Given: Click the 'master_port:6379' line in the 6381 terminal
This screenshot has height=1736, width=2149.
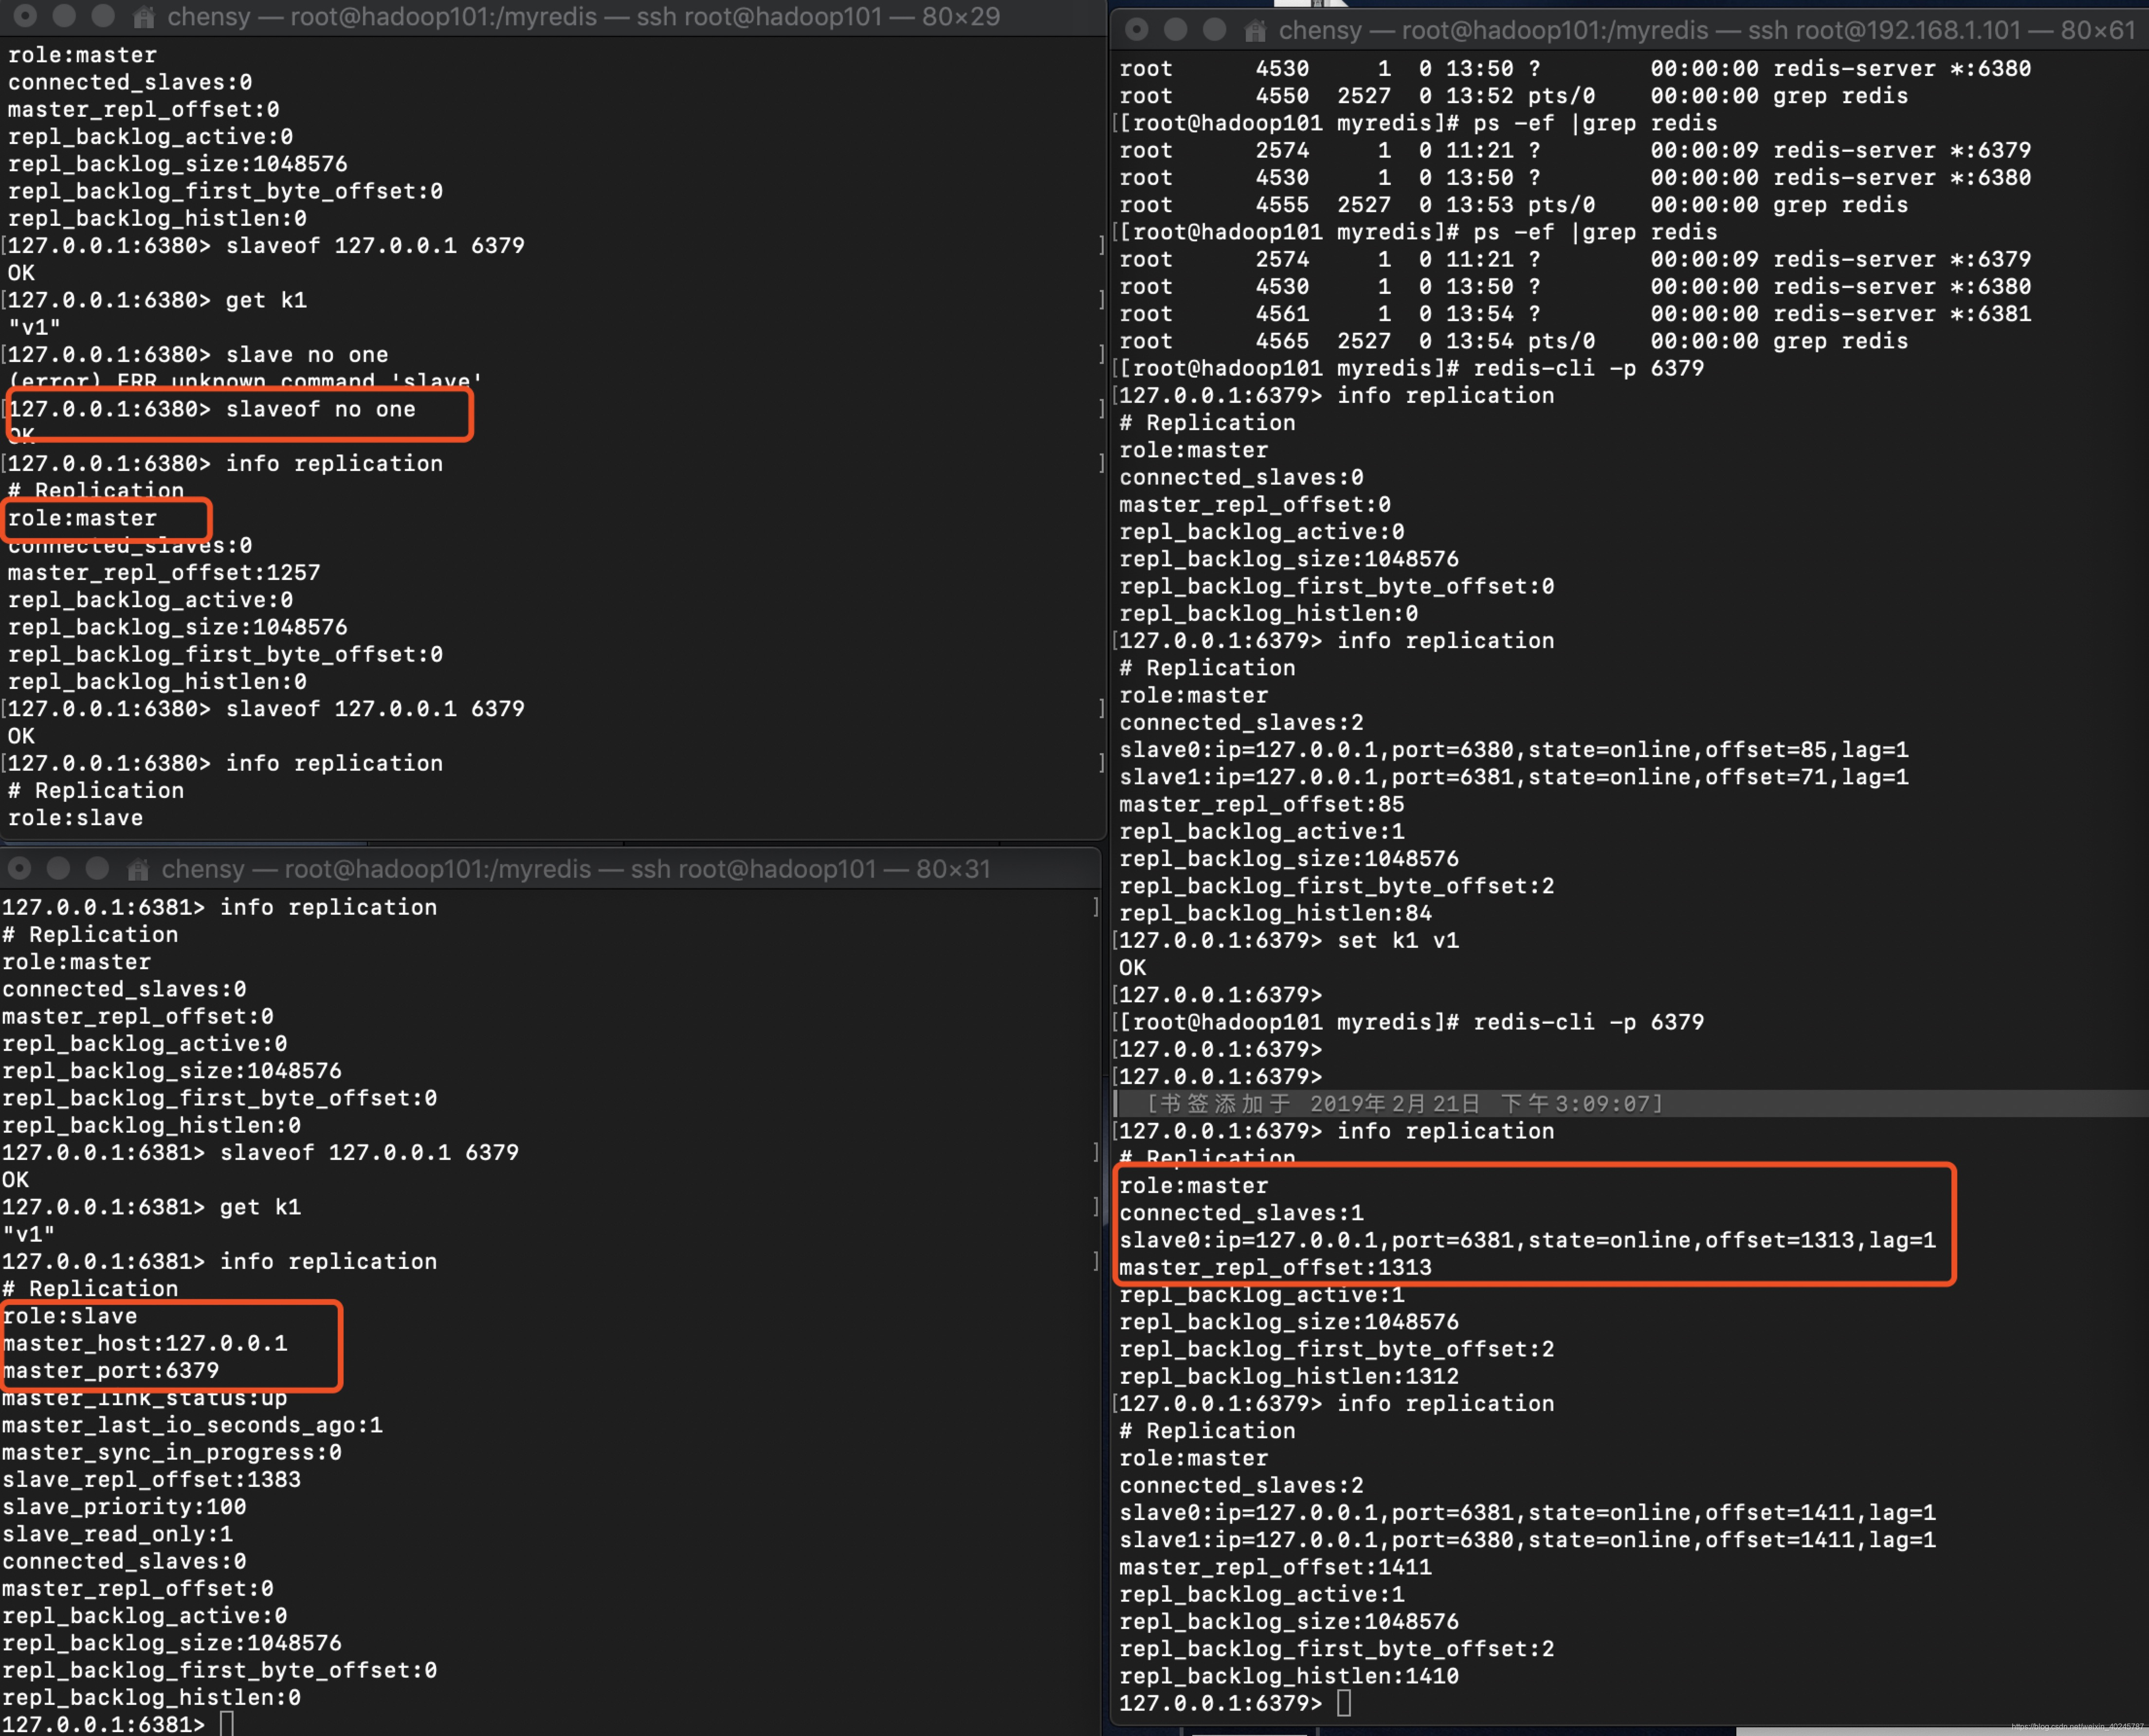Looking at the screenshot, I should [111, 1370].
